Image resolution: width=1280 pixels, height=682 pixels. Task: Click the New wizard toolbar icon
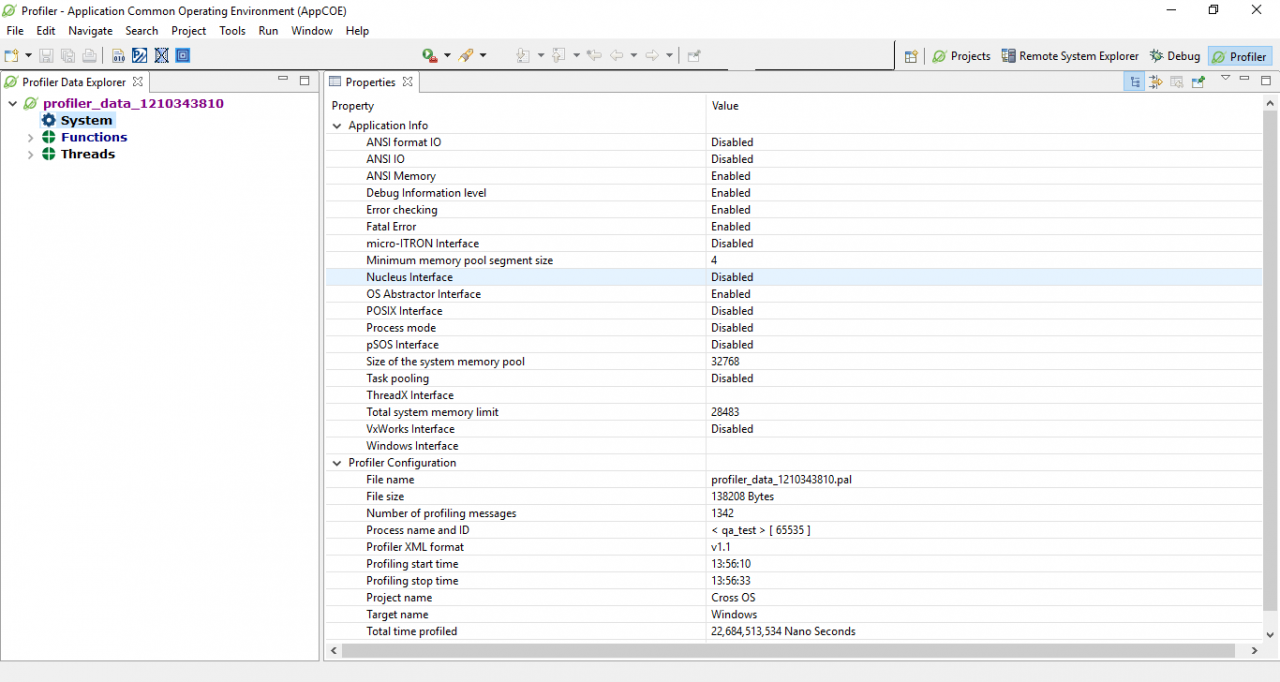11,55
